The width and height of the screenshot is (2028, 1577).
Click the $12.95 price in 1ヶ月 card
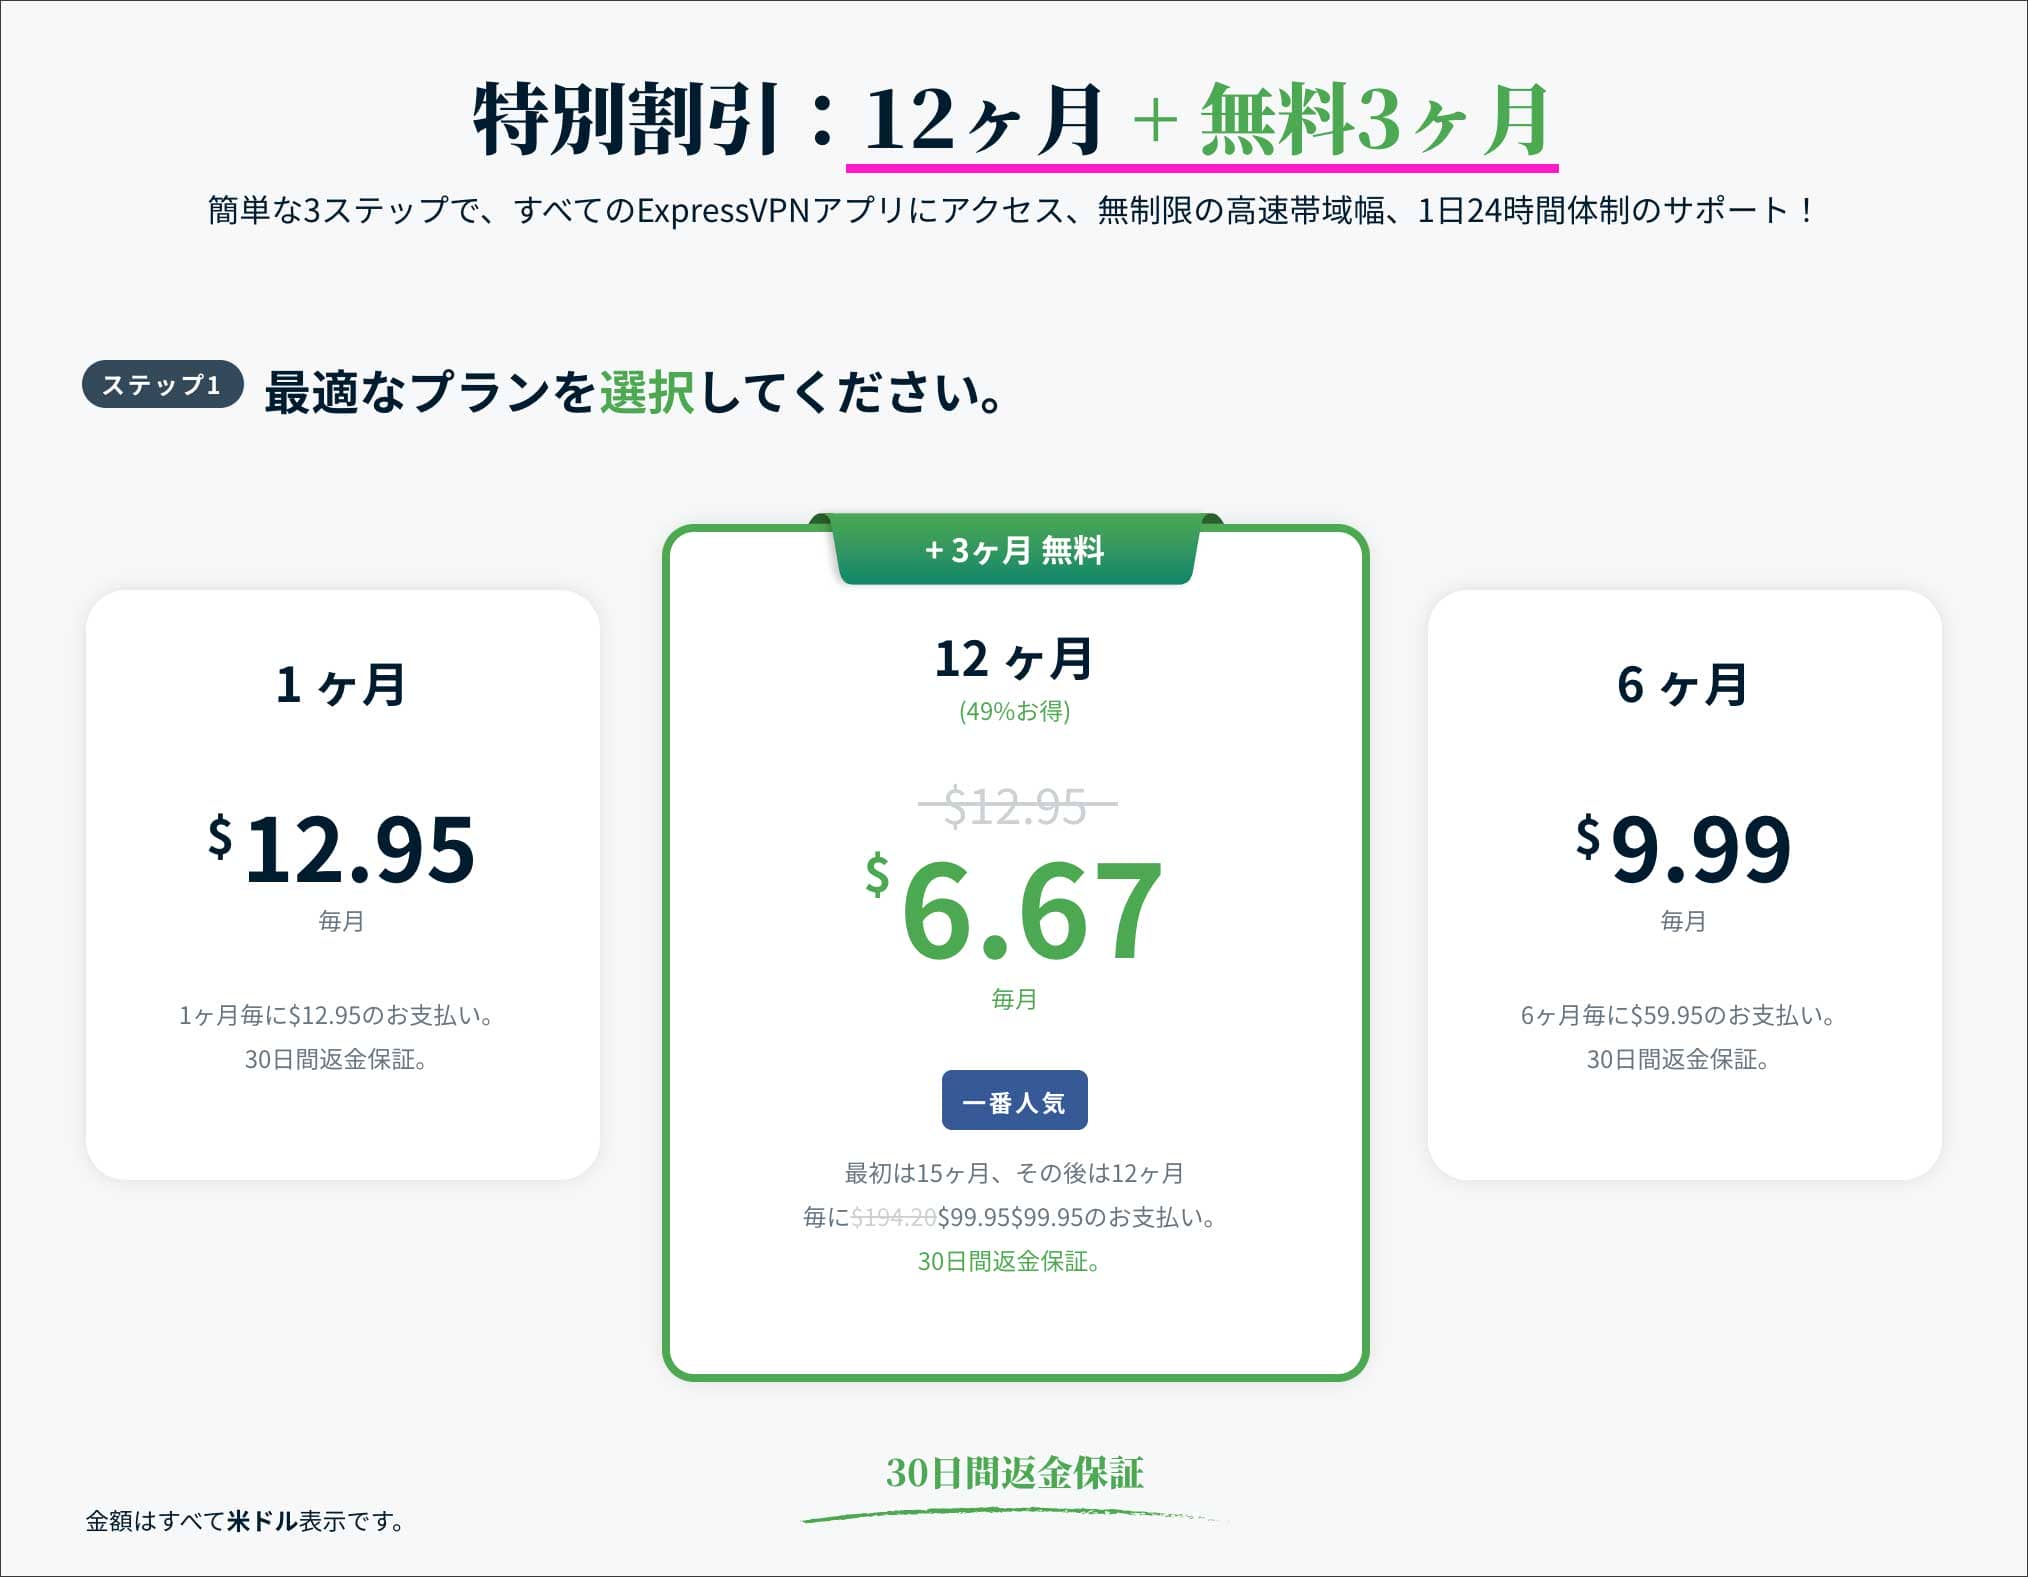point(341,850)
